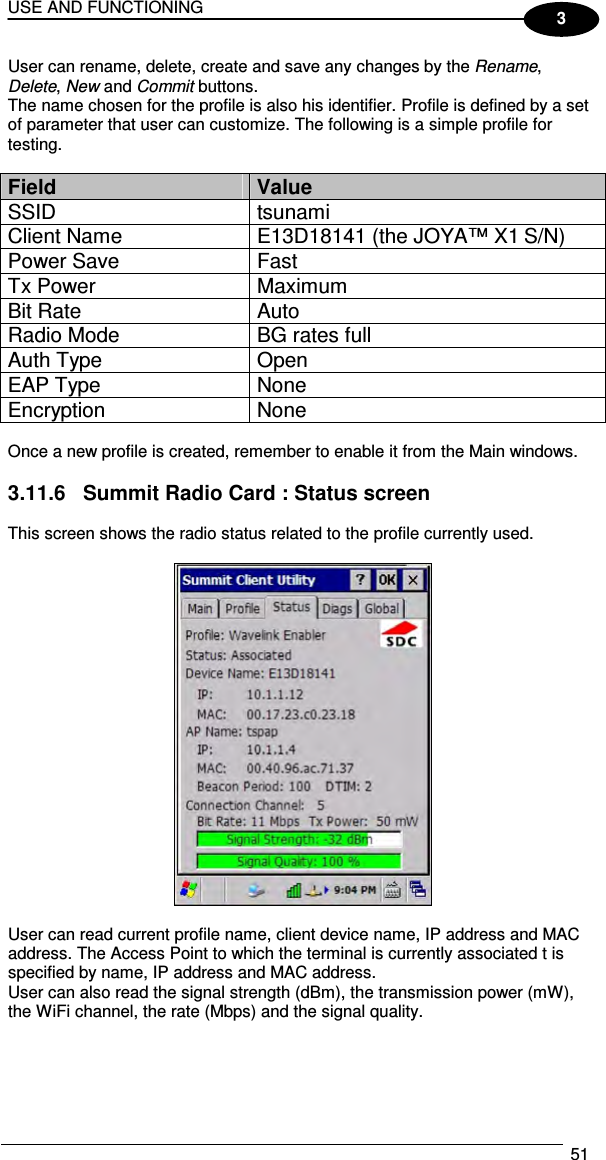
Task: Click 'E13D18141 (the JOYA X1 S/N)' cell
Action: pos(427,237)
